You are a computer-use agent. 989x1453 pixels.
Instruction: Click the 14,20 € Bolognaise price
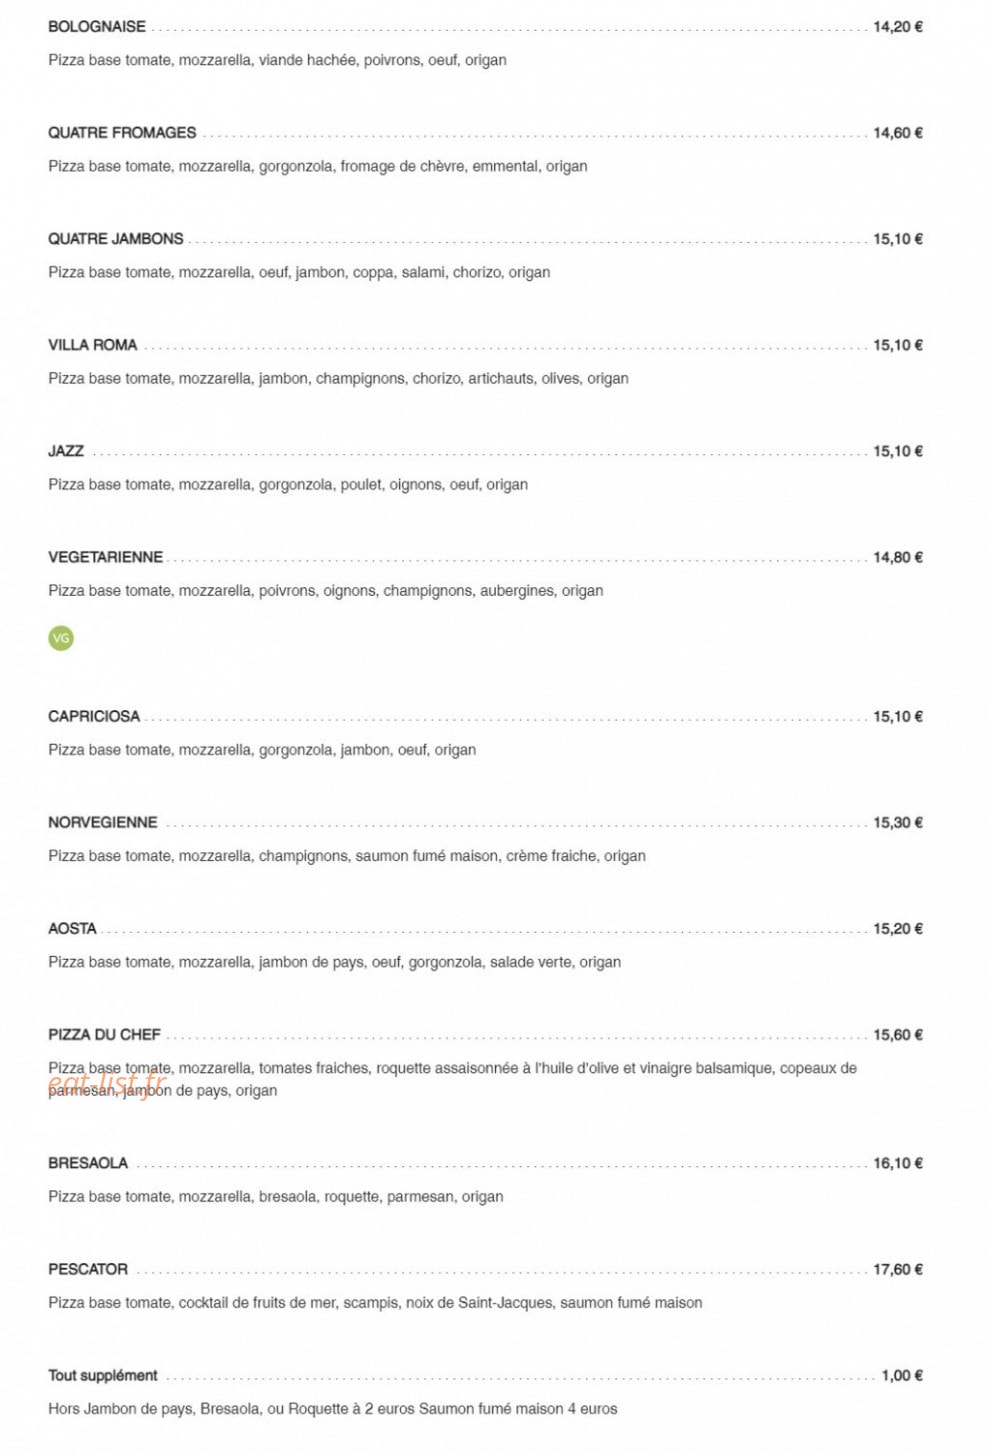(898, 27)
